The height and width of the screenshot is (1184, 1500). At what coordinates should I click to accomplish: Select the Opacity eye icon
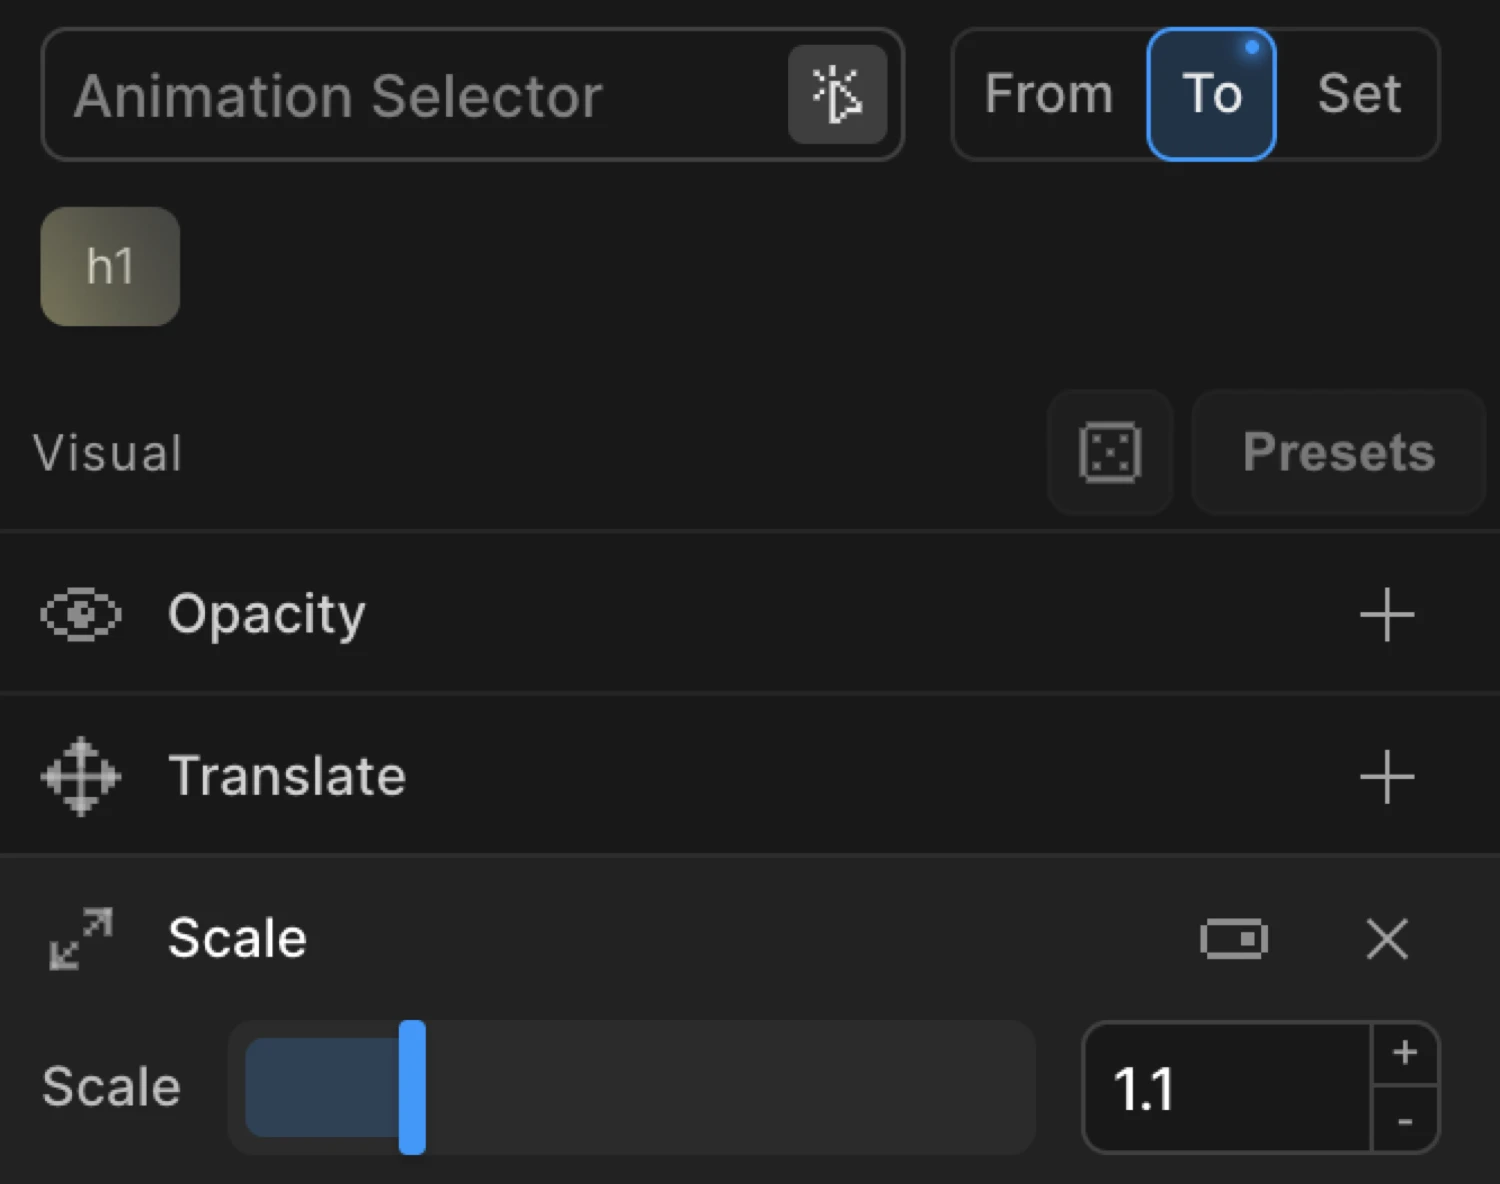[x=80, y=614]
